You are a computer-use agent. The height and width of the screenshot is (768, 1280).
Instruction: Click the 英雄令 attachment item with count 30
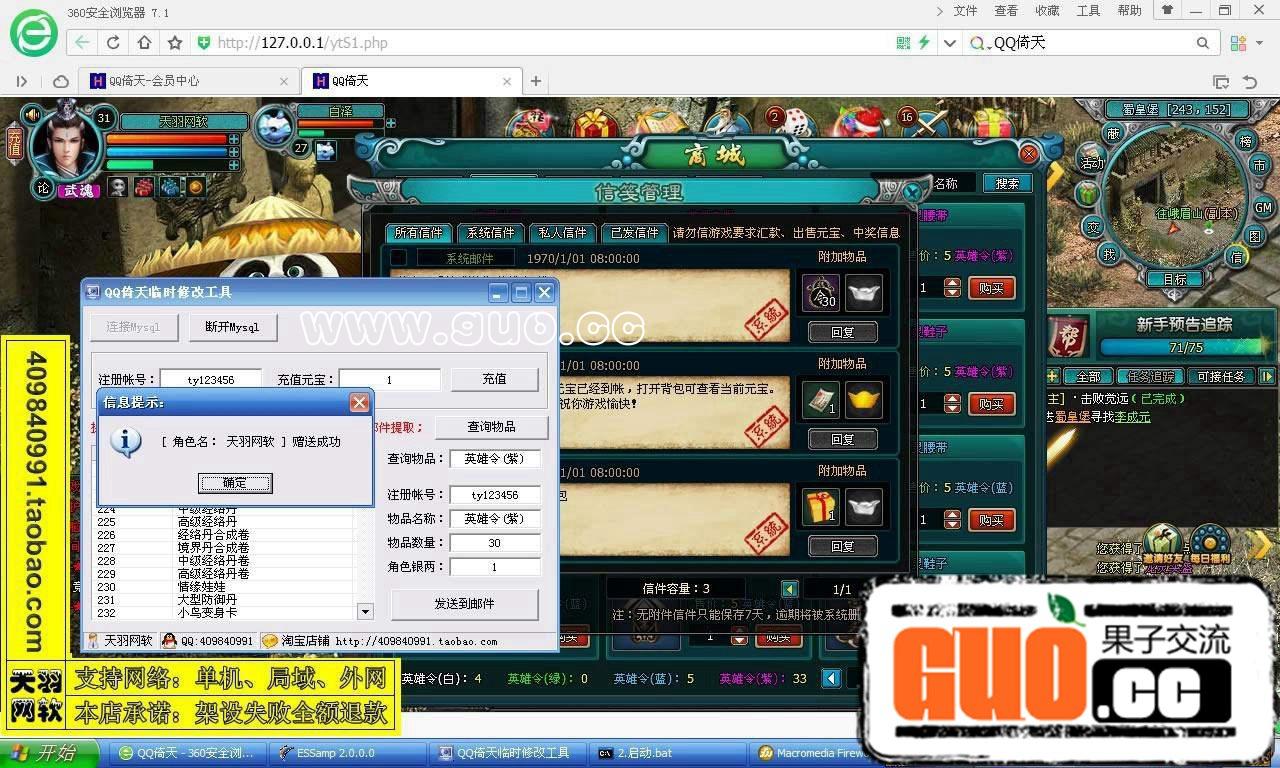820,293
